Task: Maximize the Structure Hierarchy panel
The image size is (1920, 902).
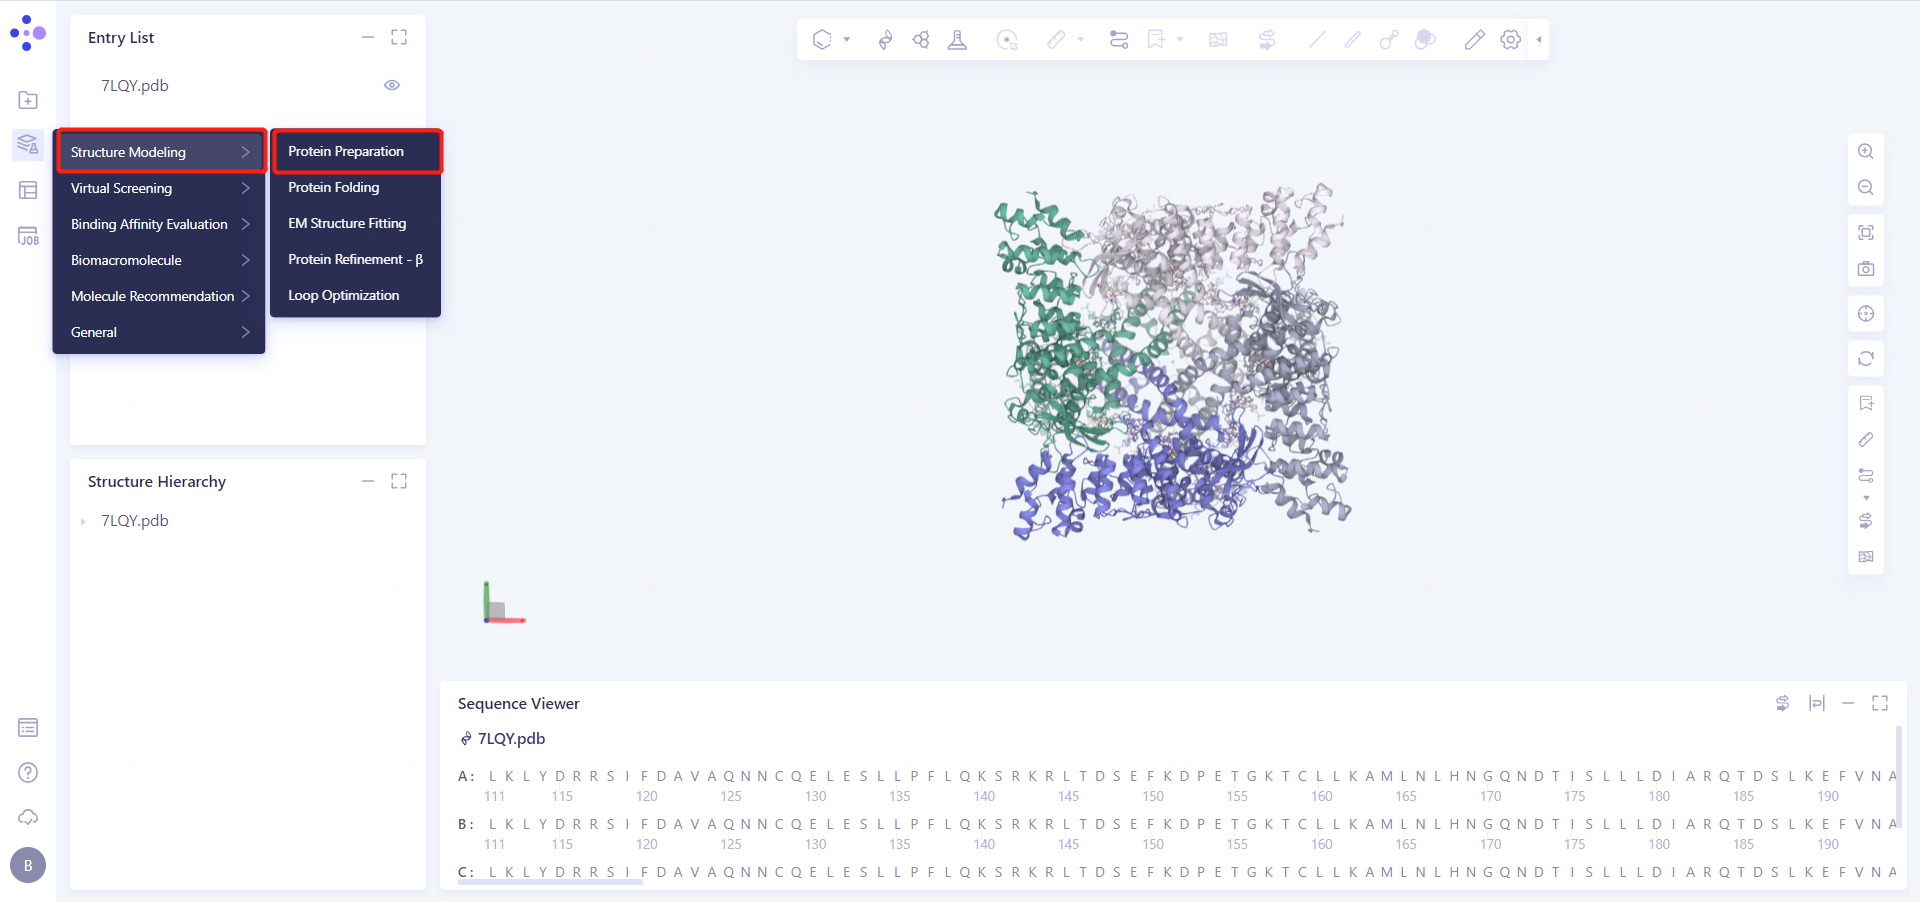Action: click(399, 481)
